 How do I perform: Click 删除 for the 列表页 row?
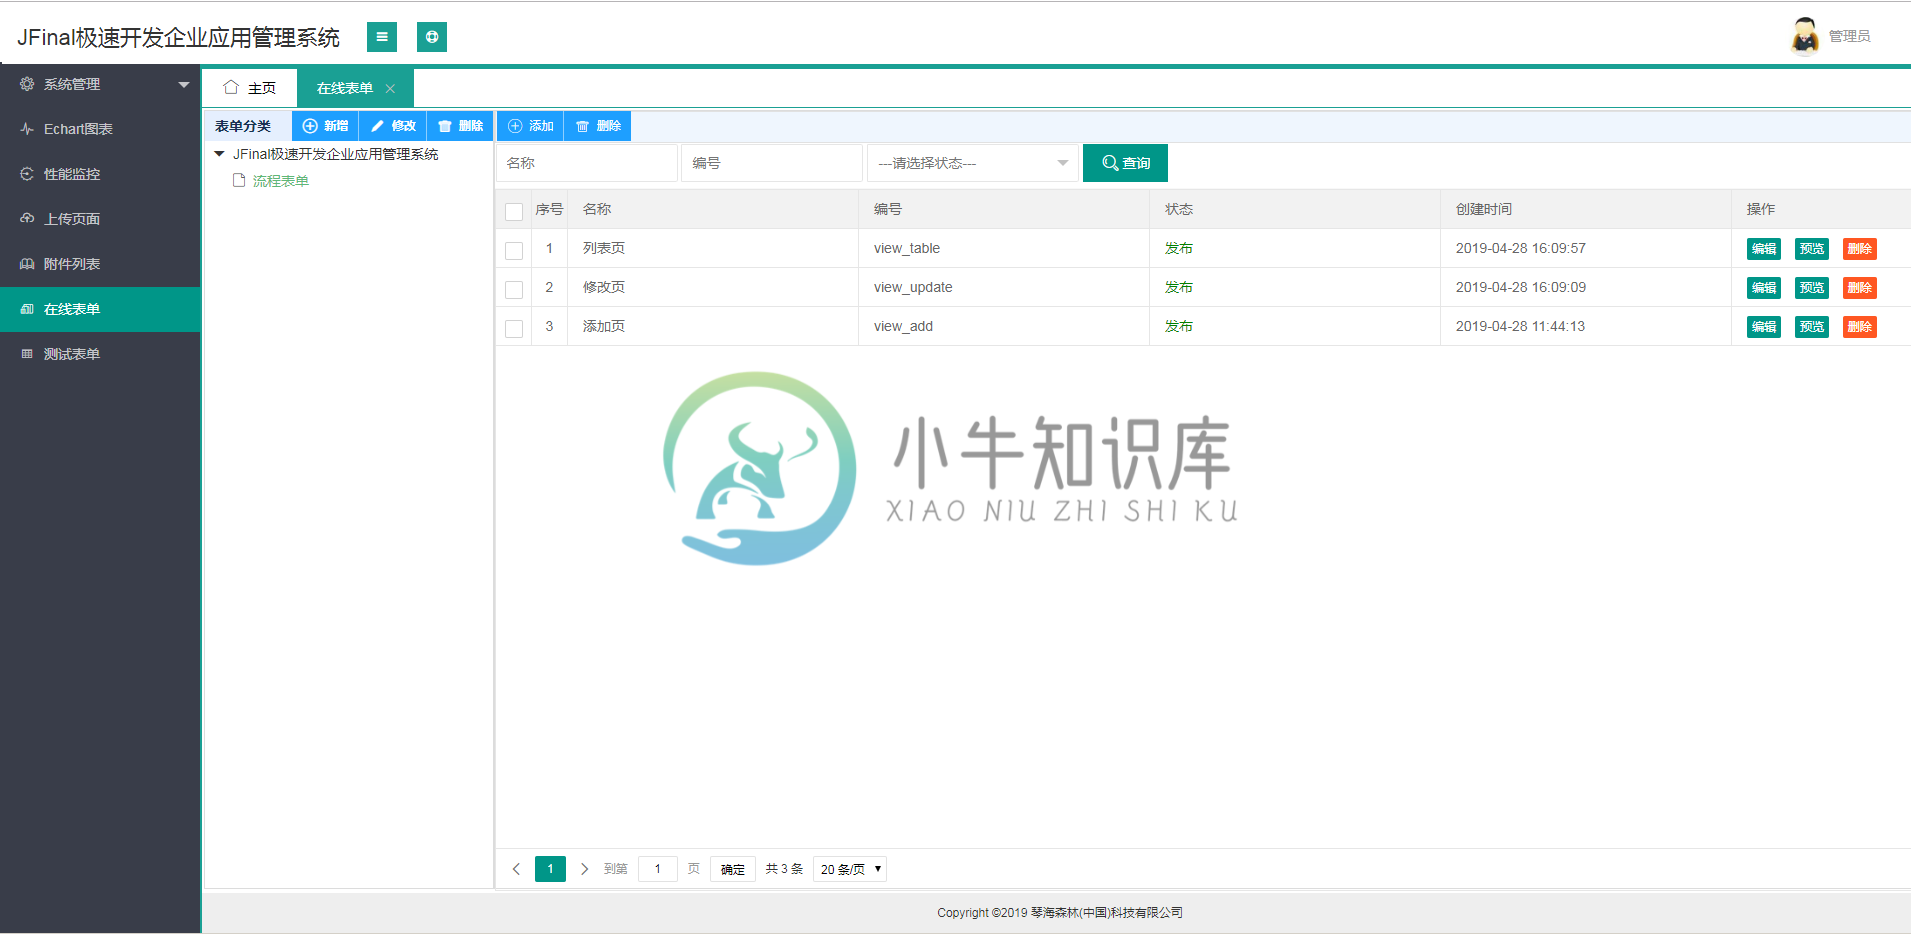tap(1860, 249)
